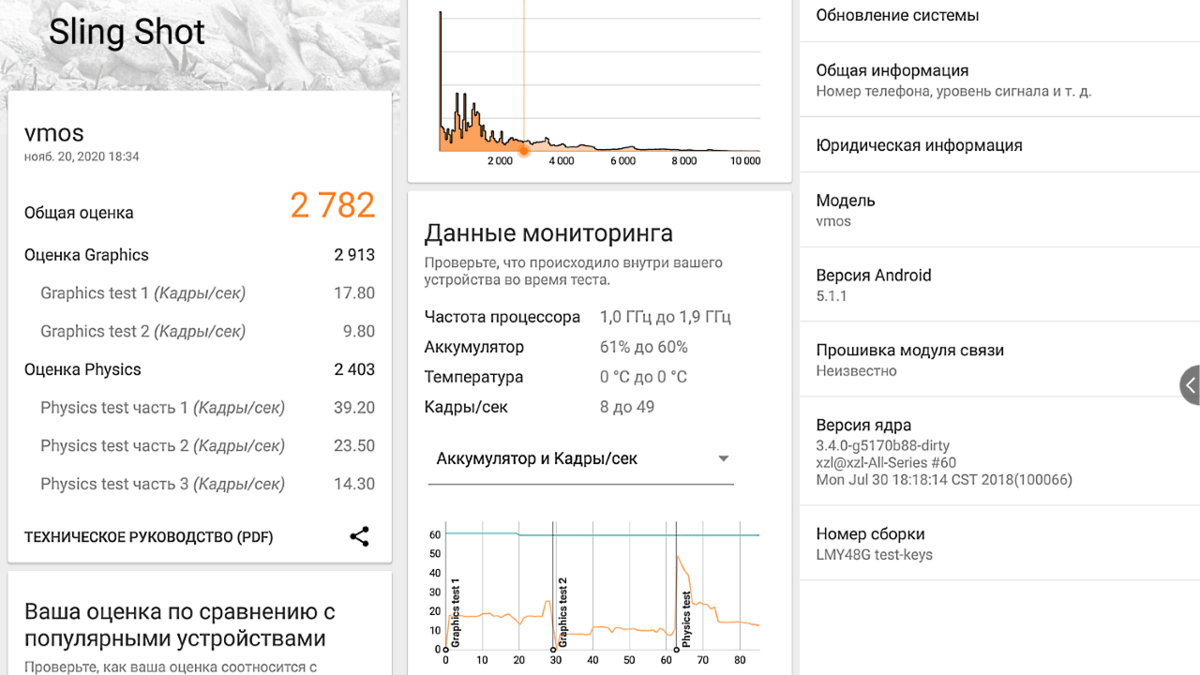Viewport: 1200px width, 675px height.
Task: Click the Physics test chart marker
Action: coord(676,649)
